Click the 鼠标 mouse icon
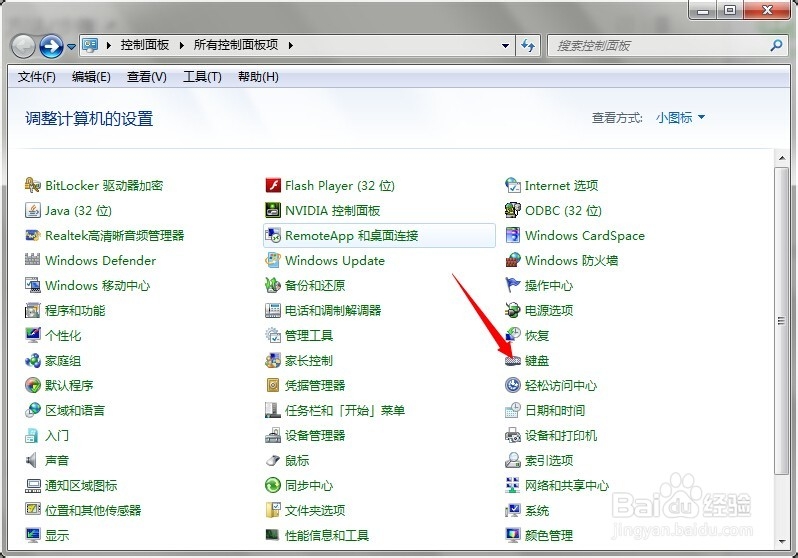This screenshot has width=798, height=558. tap(273, 460)
